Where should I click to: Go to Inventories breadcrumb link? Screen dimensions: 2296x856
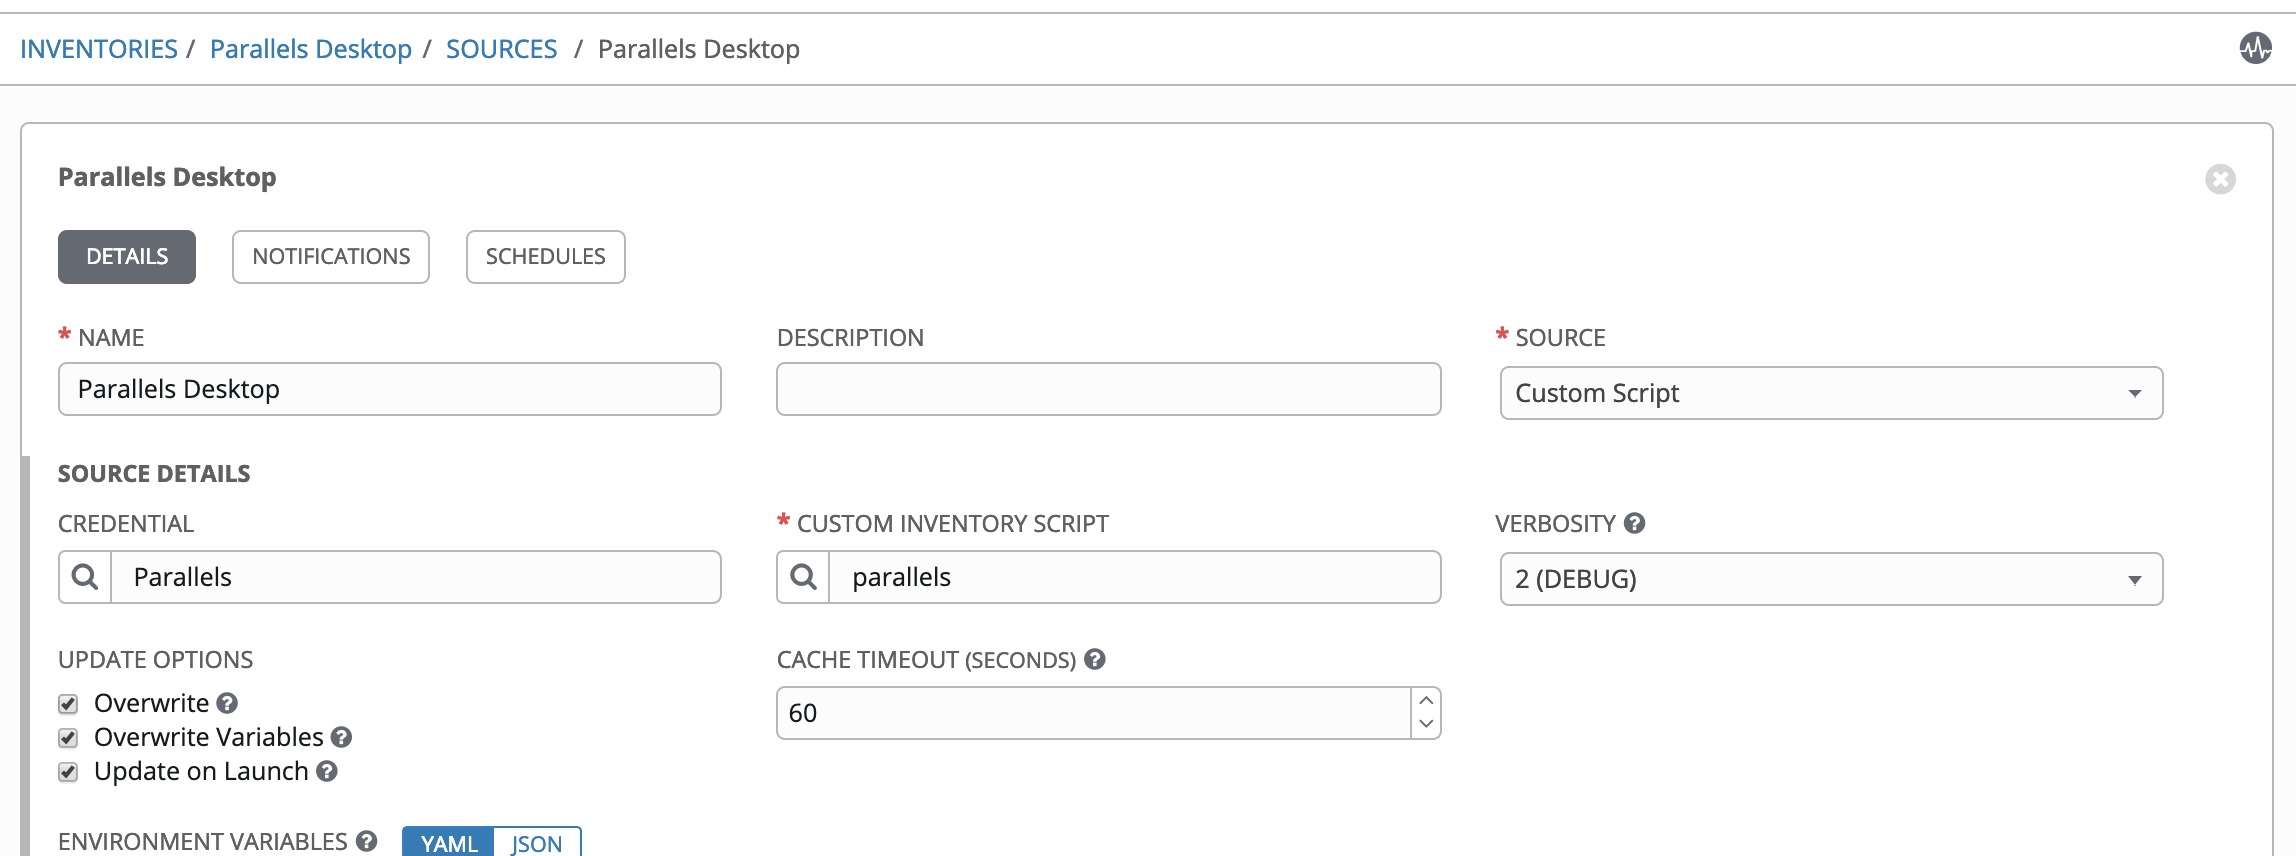coord(99,49)
